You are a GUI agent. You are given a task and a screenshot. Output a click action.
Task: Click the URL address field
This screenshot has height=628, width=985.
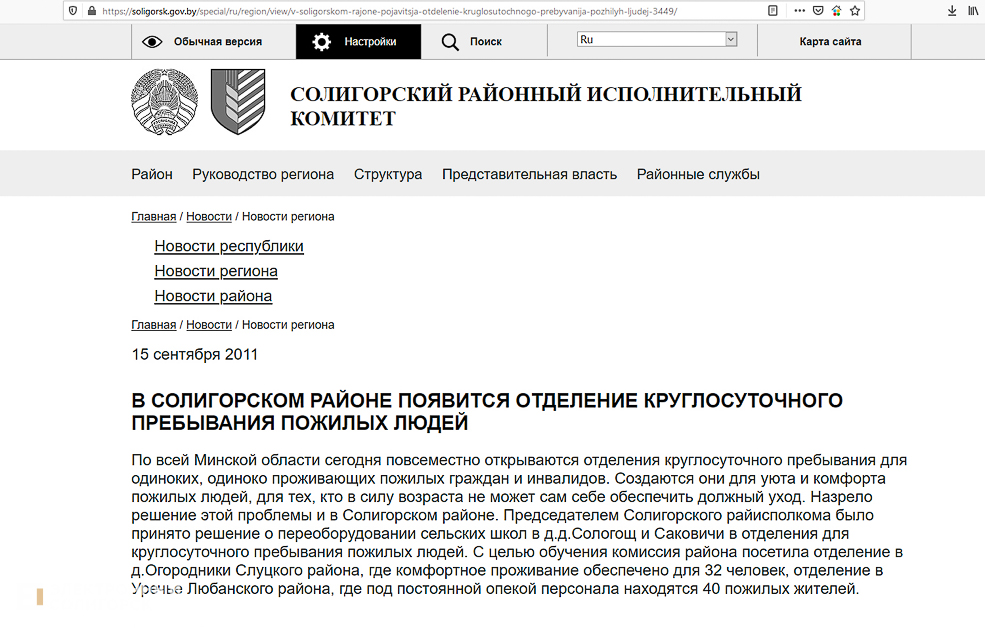400,11
